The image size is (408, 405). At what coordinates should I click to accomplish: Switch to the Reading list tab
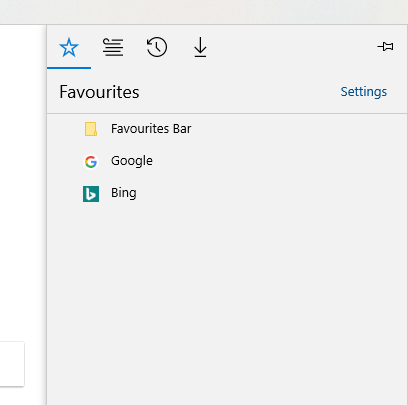pyautogui.click(x=113, y=47)
